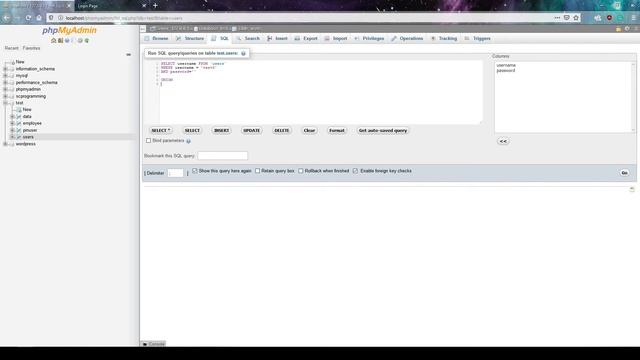Click the 'Bookmark this SQL query' input field
The image size is (640, 360).
point(222,156)
